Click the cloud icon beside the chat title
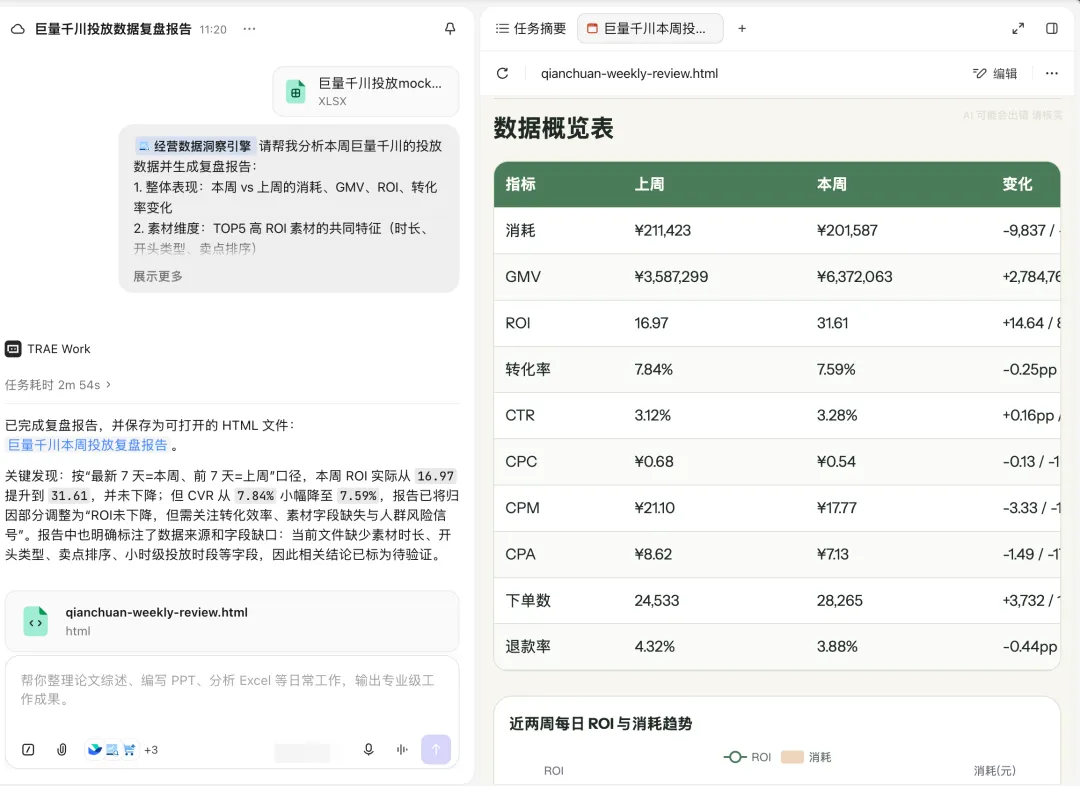 18,29
